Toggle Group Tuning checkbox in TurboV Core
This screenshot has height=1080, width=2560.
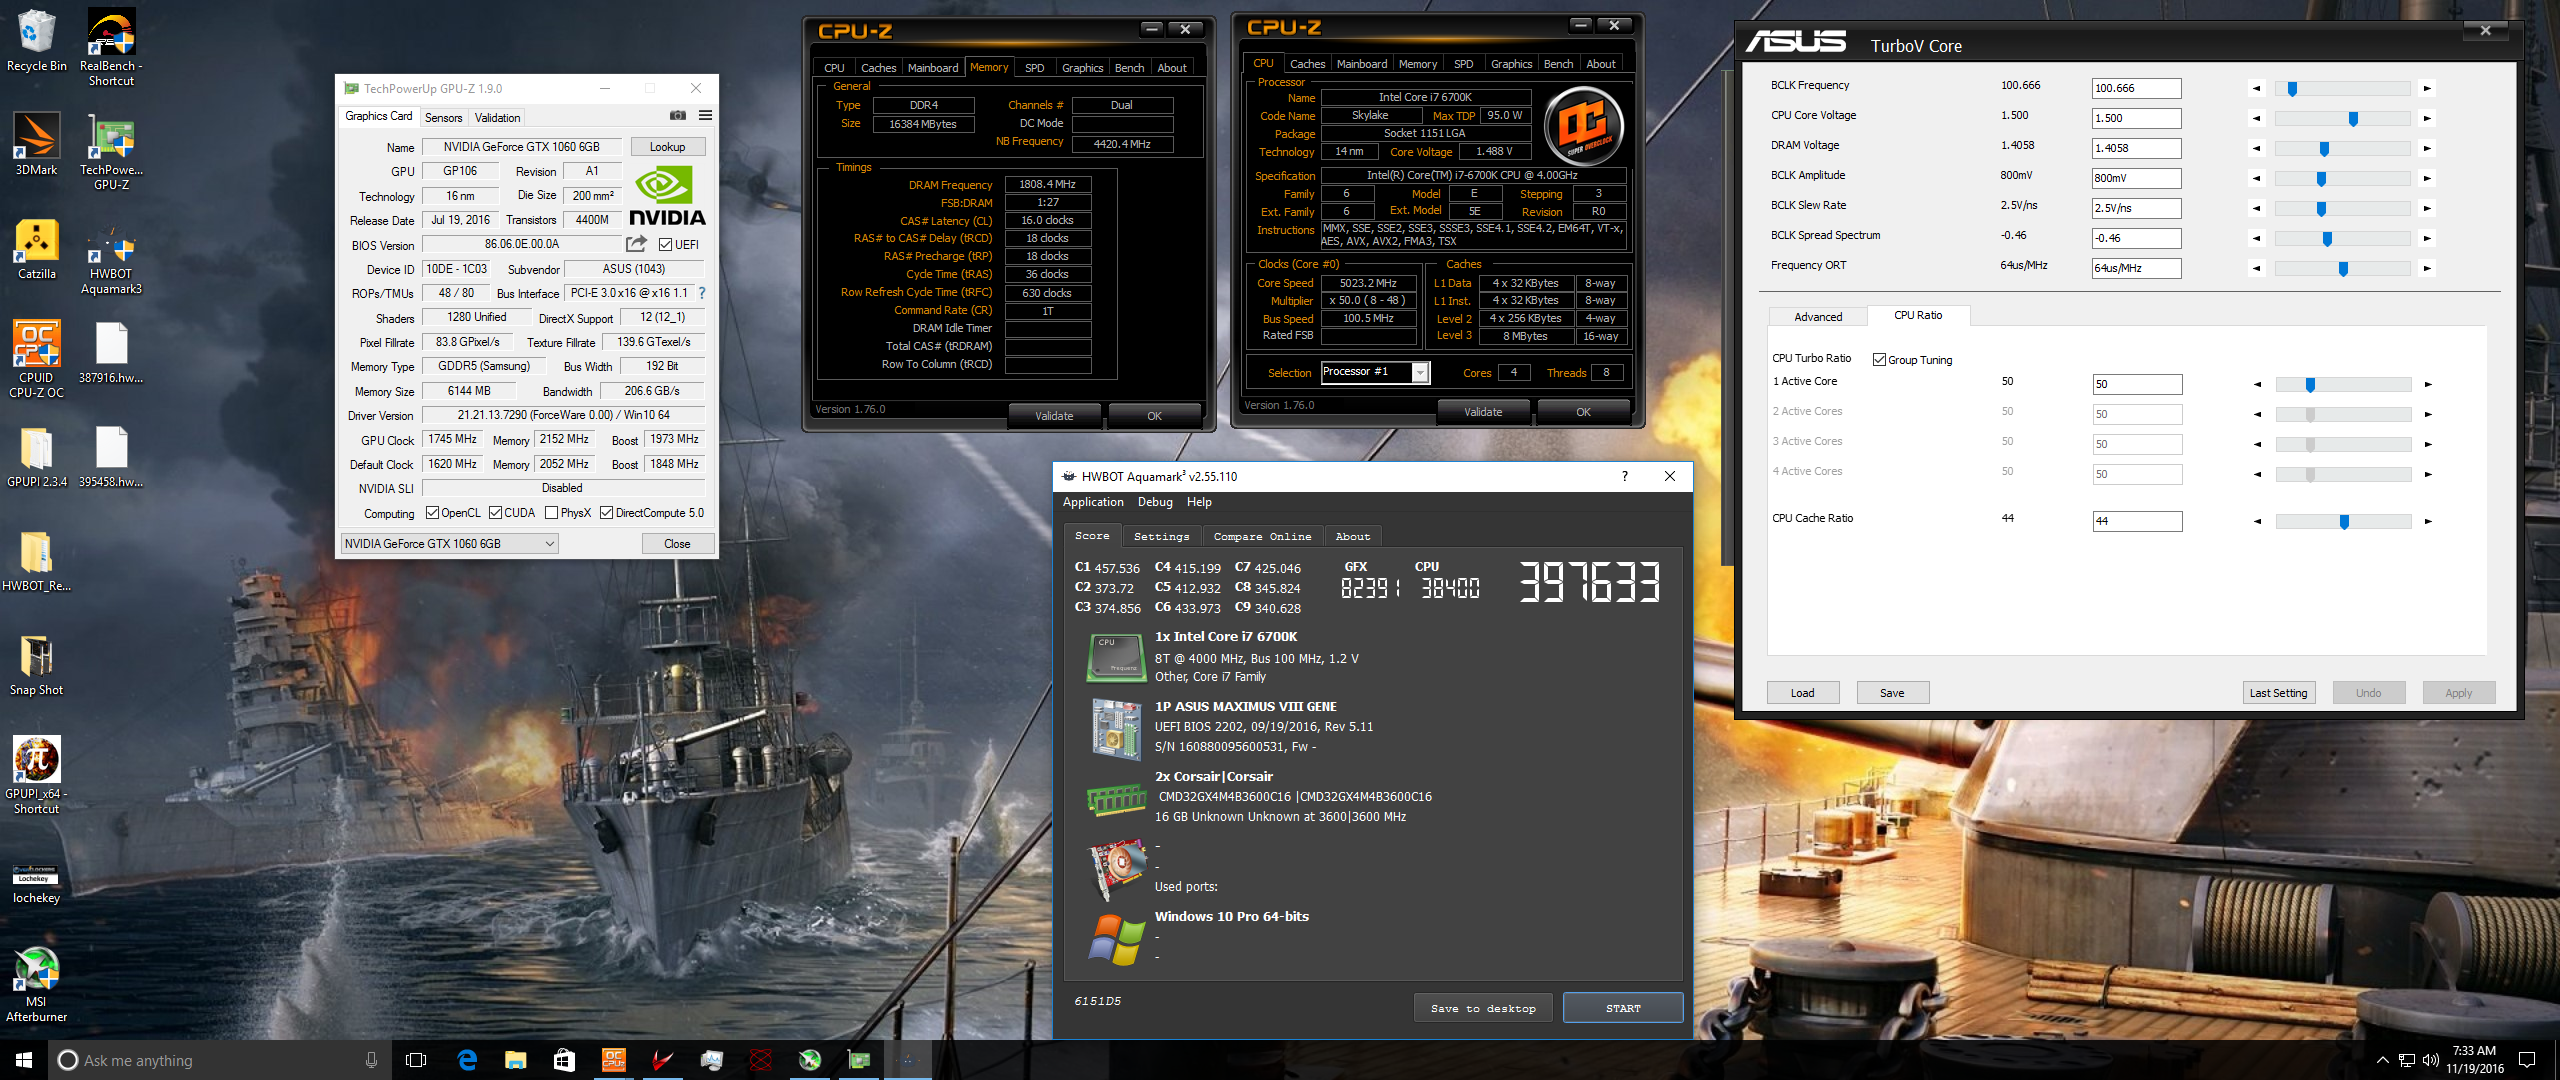1879,360
